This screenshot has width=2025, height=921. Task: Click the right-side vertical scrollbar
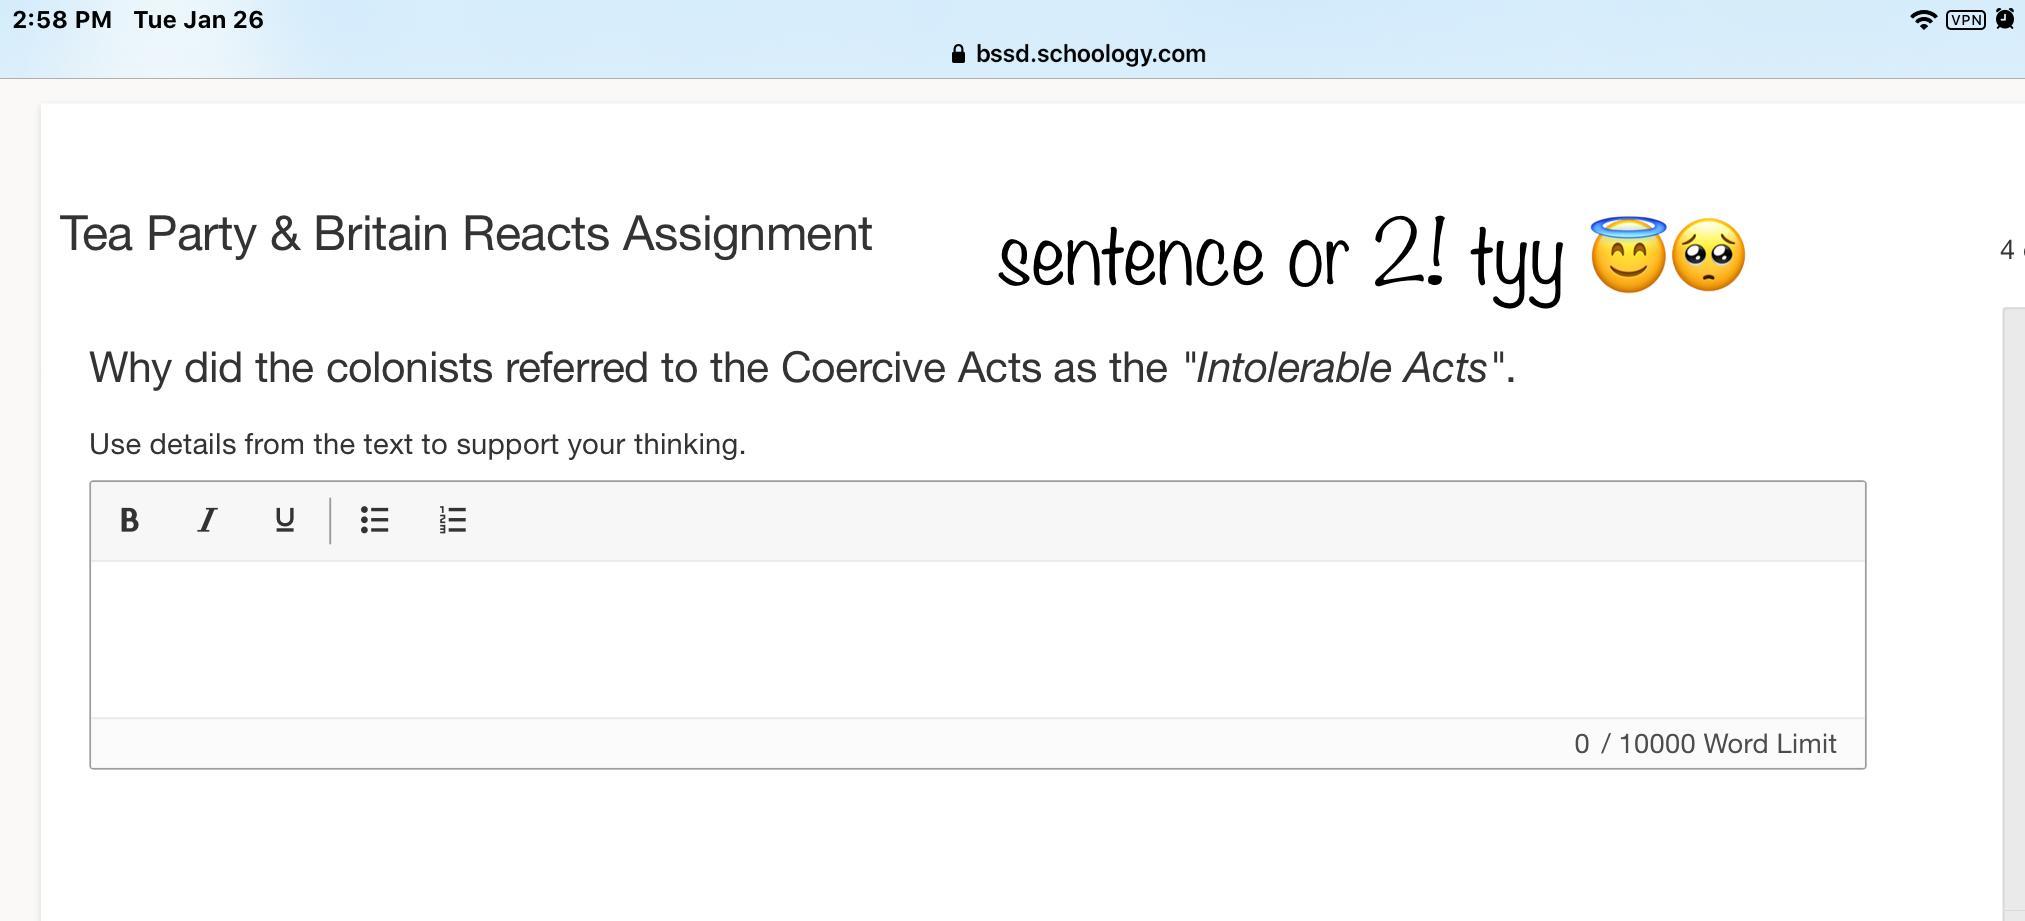[x=2013, y=600]
